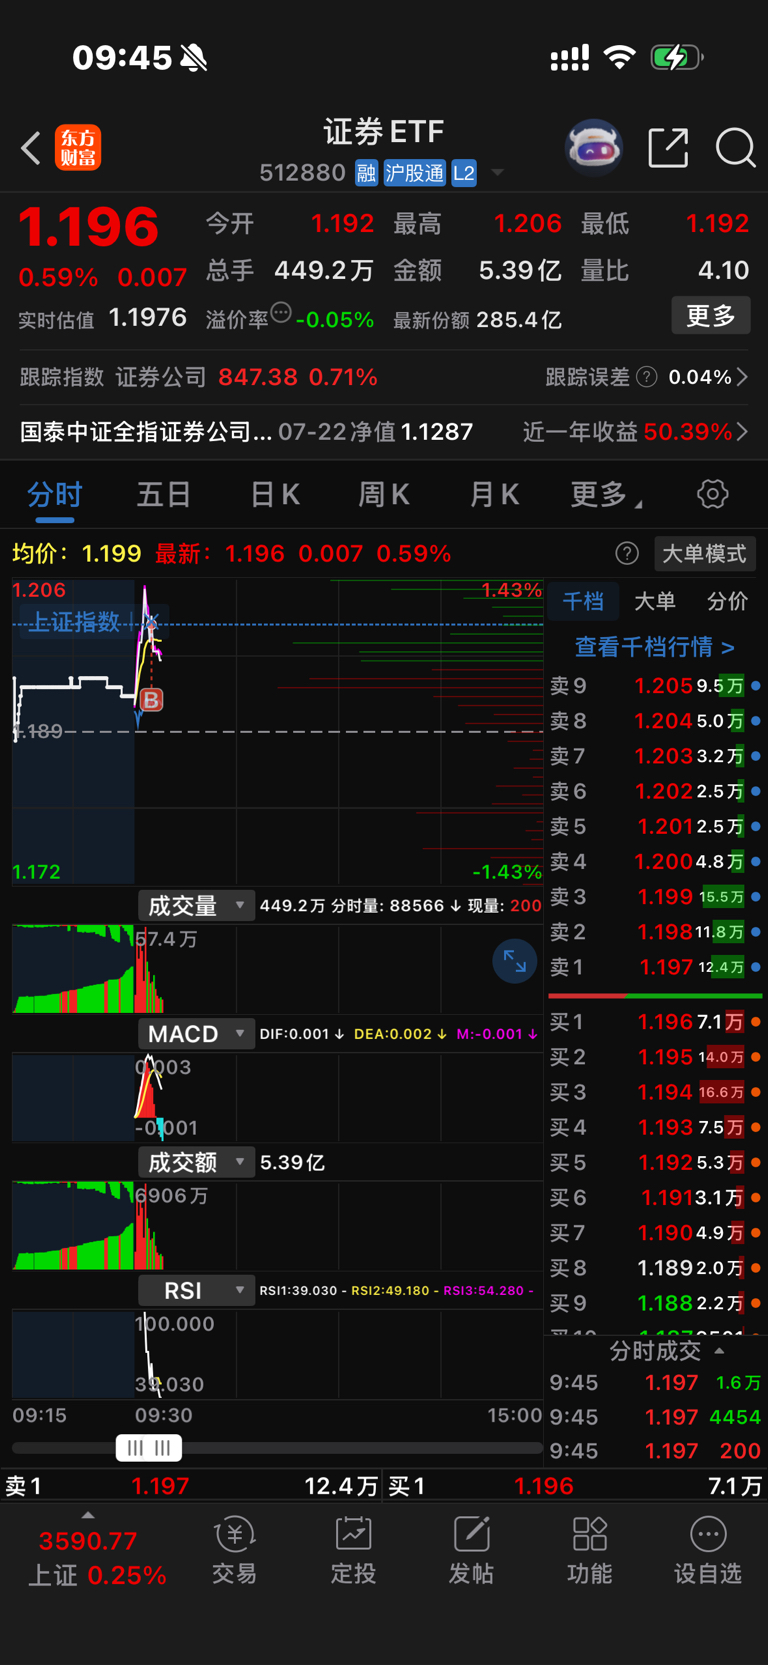Expand chart with fullscreen arrows icon
769x1665 pixels.
point(515,962)
